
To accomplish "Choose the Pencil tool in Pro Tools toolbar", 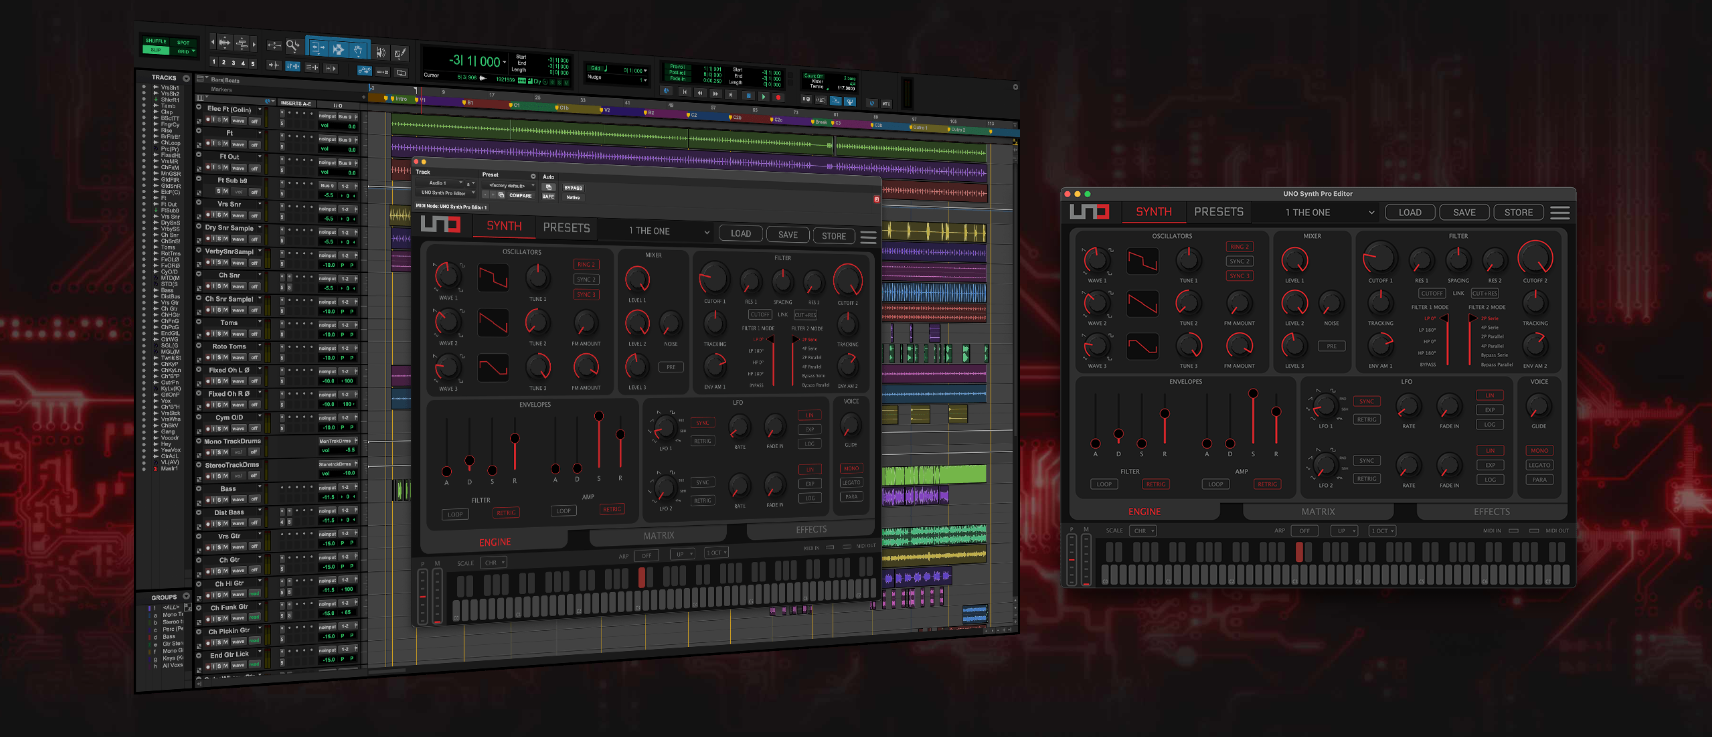I will click(x=401, y=53).
